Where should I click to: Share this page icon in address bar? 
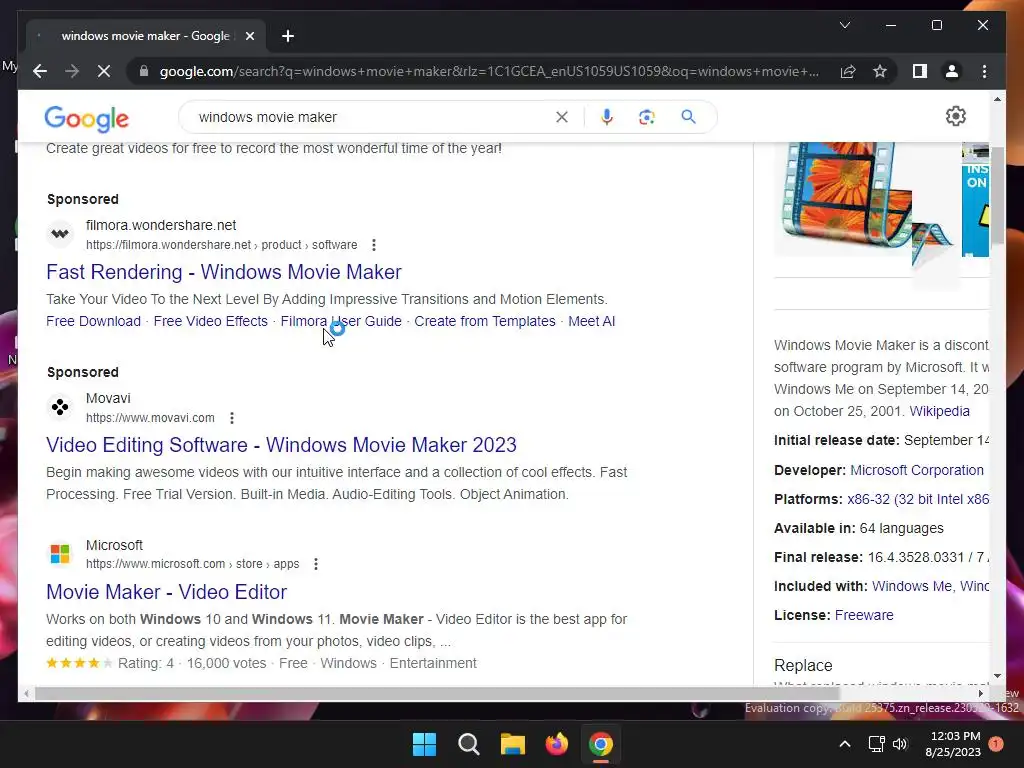pyautogui.click(x=848, y=71)
